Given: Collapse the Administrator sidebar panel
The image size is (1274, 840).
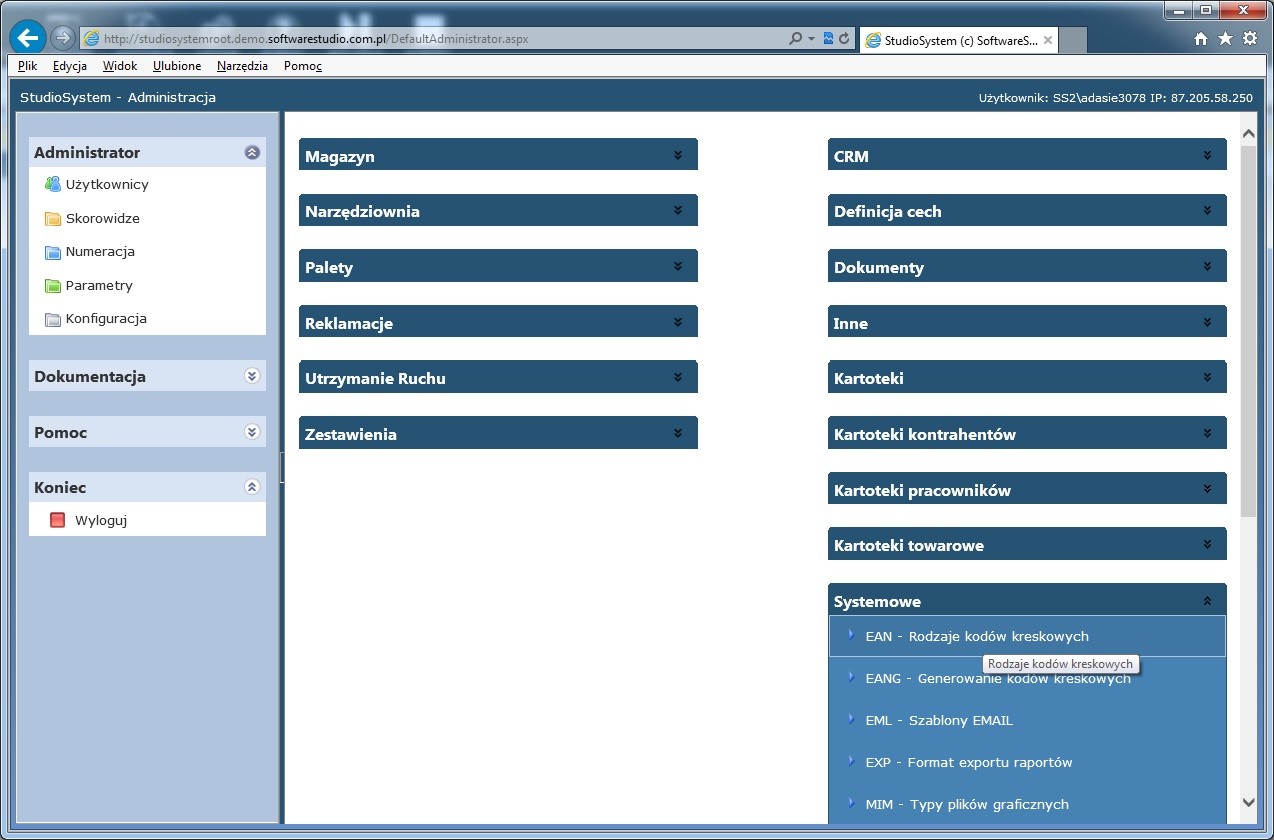Looking at the screenshot, I should pyautogui.click(x=252, y=152).
